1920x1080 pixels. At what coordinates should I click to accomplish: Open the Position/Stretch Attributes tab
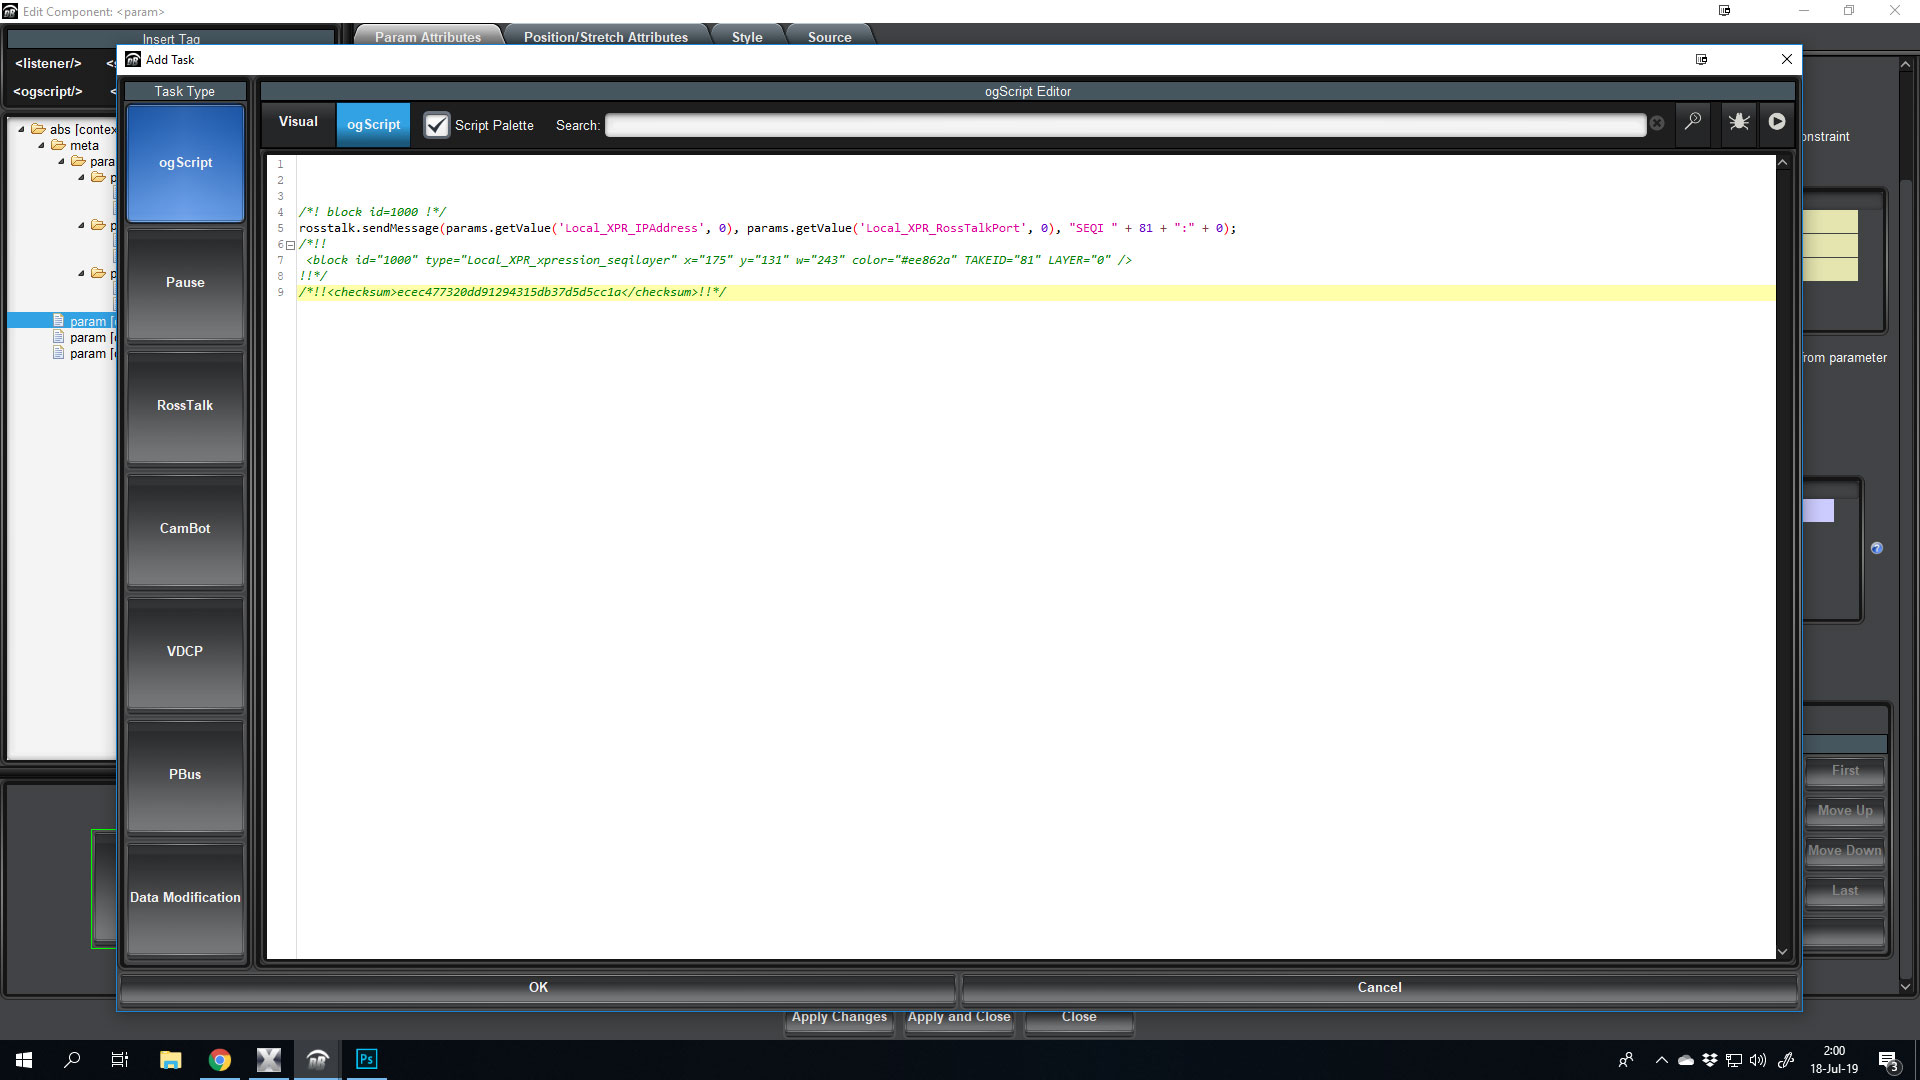pyautogui.click(x=605, y=37)
